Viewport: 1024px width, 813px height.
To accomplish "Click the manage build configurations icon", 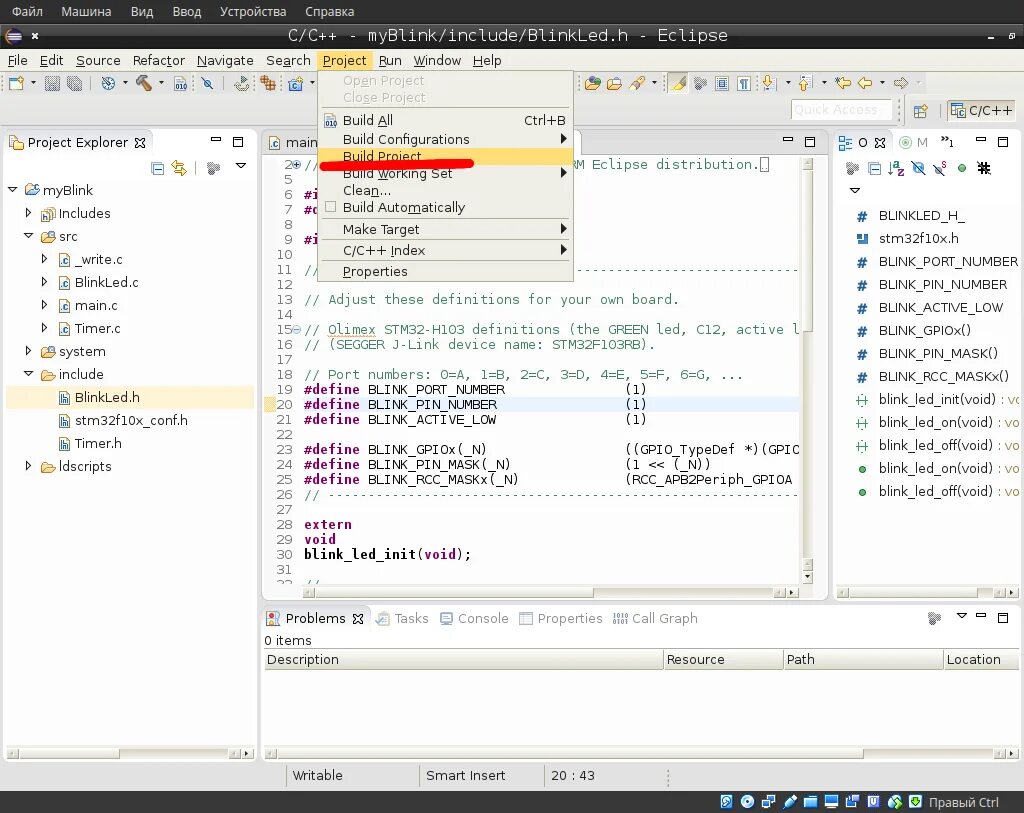I will click(108, 83).
